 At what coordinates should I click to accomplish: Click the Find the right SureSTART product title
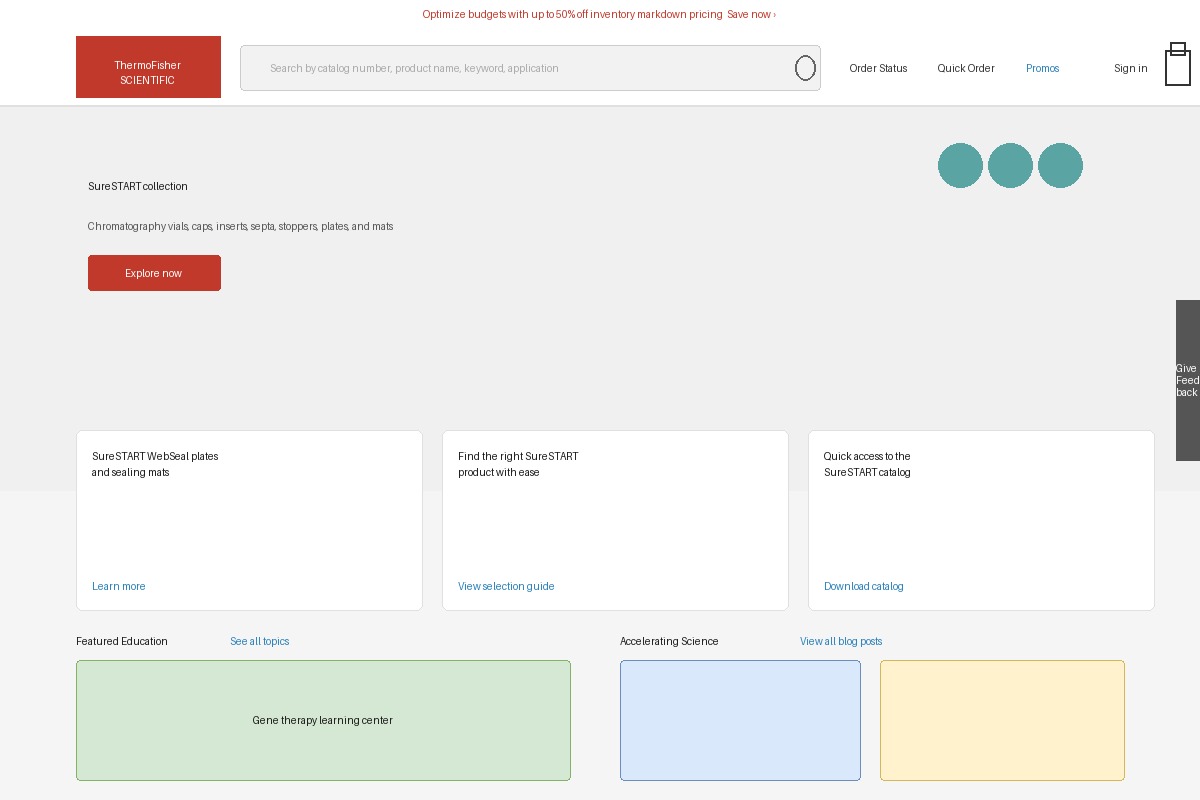click(x=518, y=464)
